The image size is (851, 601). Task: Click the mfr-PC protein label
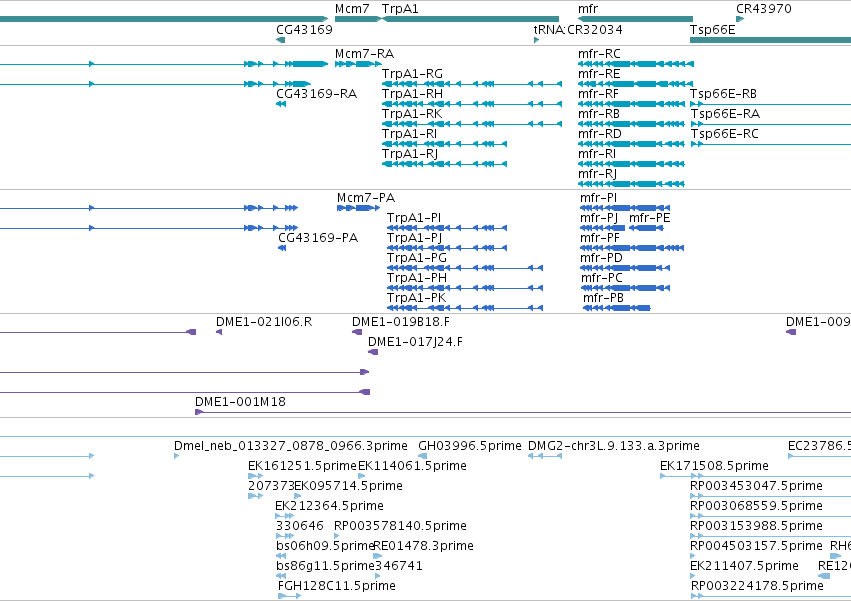[602, 279]
